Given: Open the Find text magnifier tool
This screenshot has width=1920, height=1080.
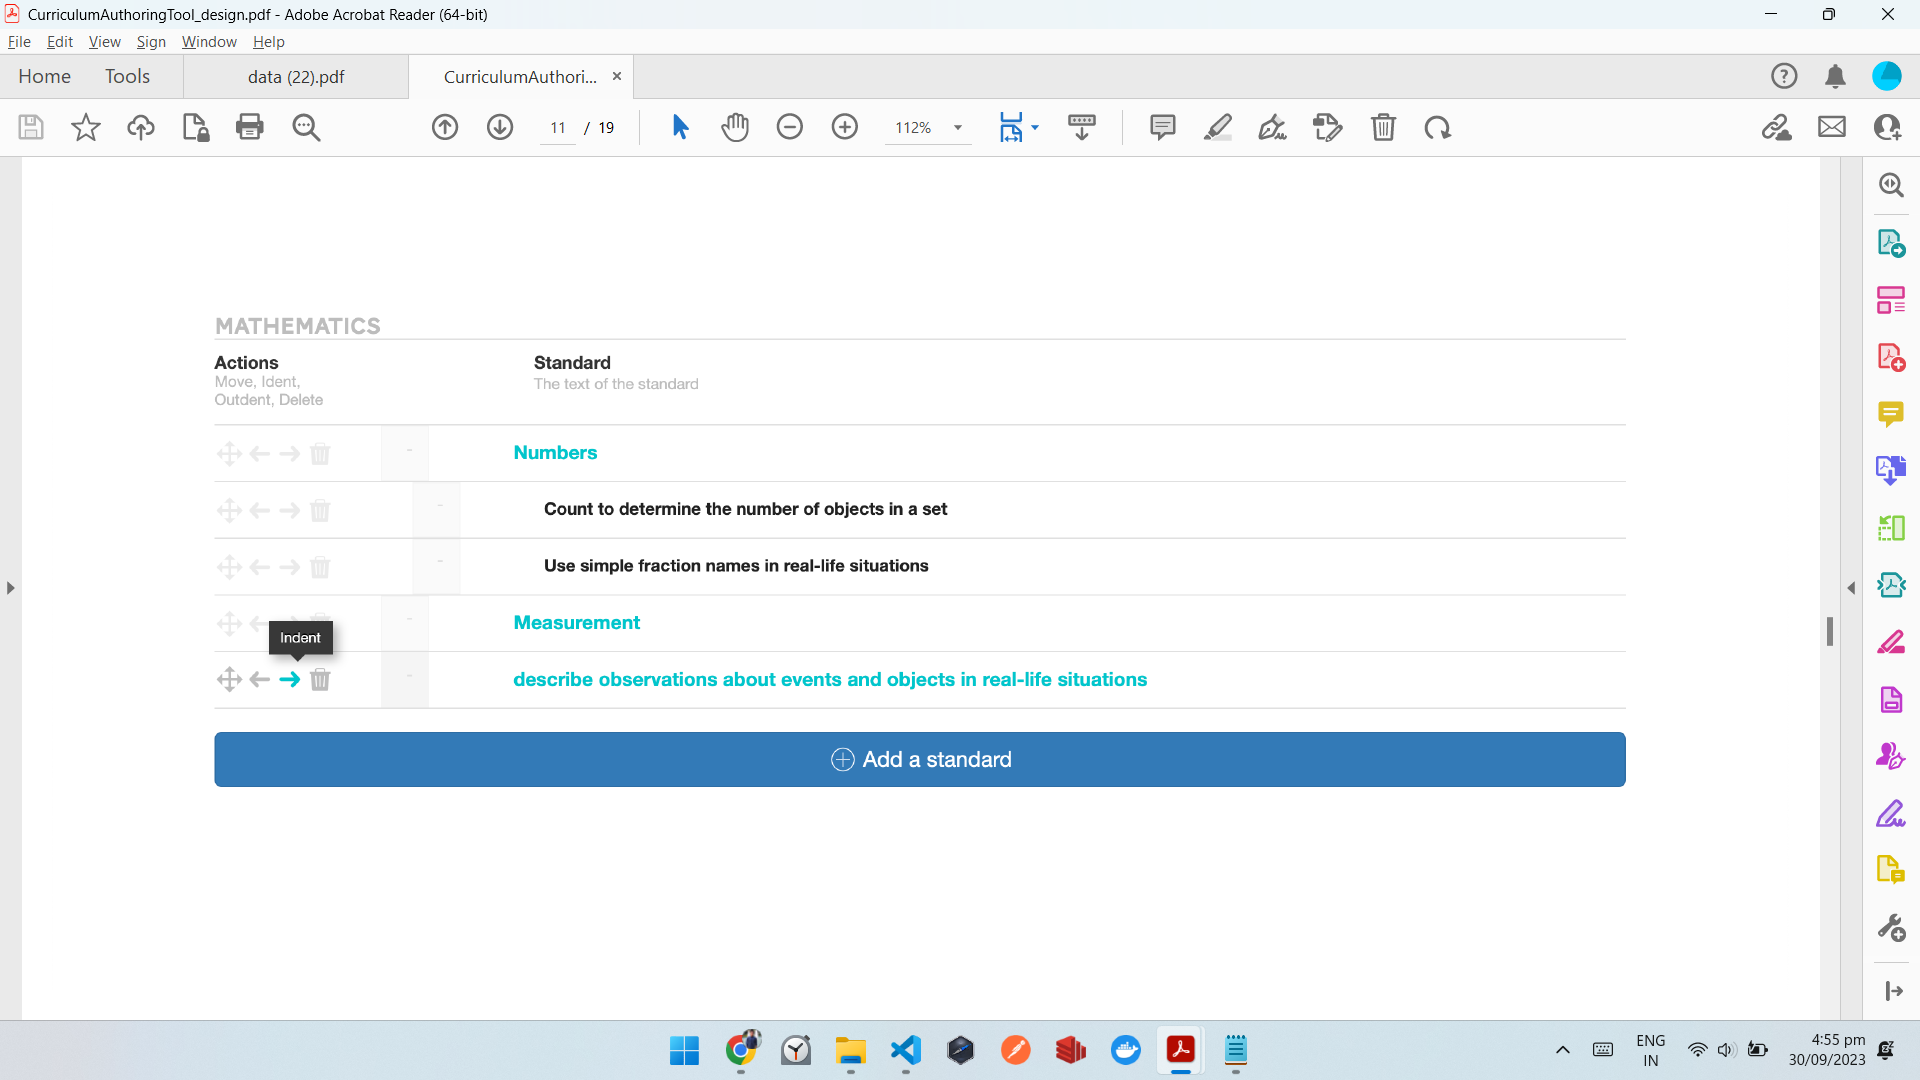Looking at the screenshot, I should pos(306,127).
